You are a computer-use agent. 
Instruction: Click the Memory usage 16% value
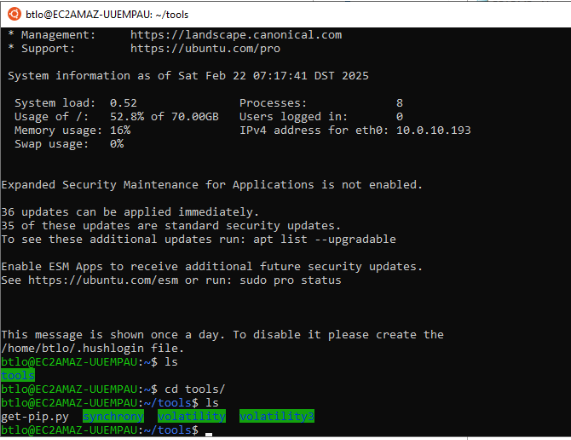[x=120, y=130]
